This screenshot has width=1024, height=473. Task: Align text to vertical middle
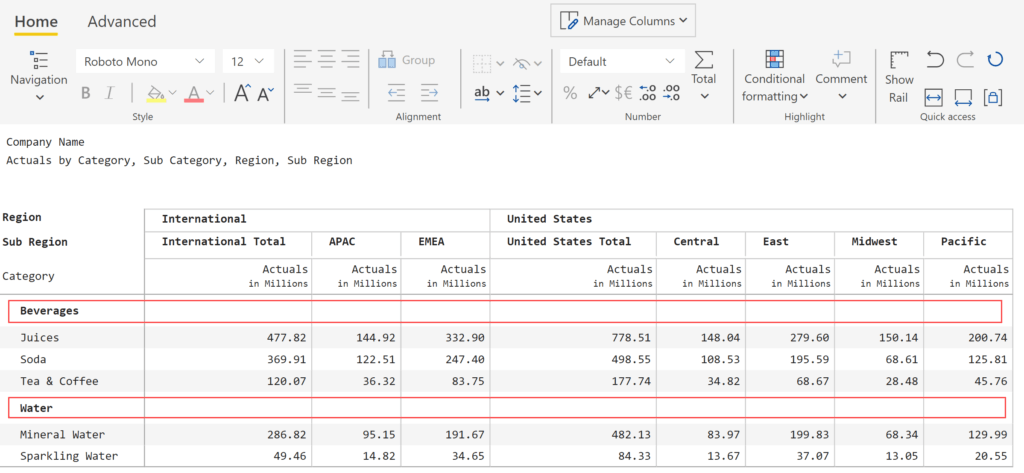(326, 92)
